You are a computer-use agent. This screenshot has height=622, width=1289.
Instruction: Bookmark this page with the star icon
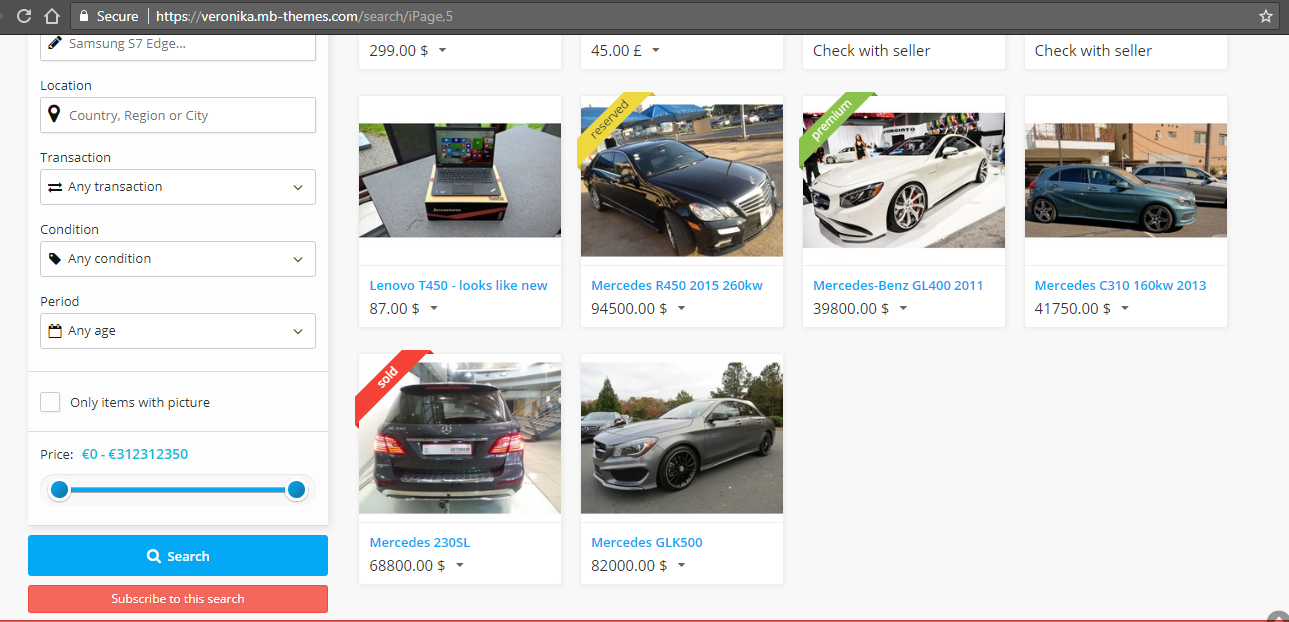[1266, 16]
